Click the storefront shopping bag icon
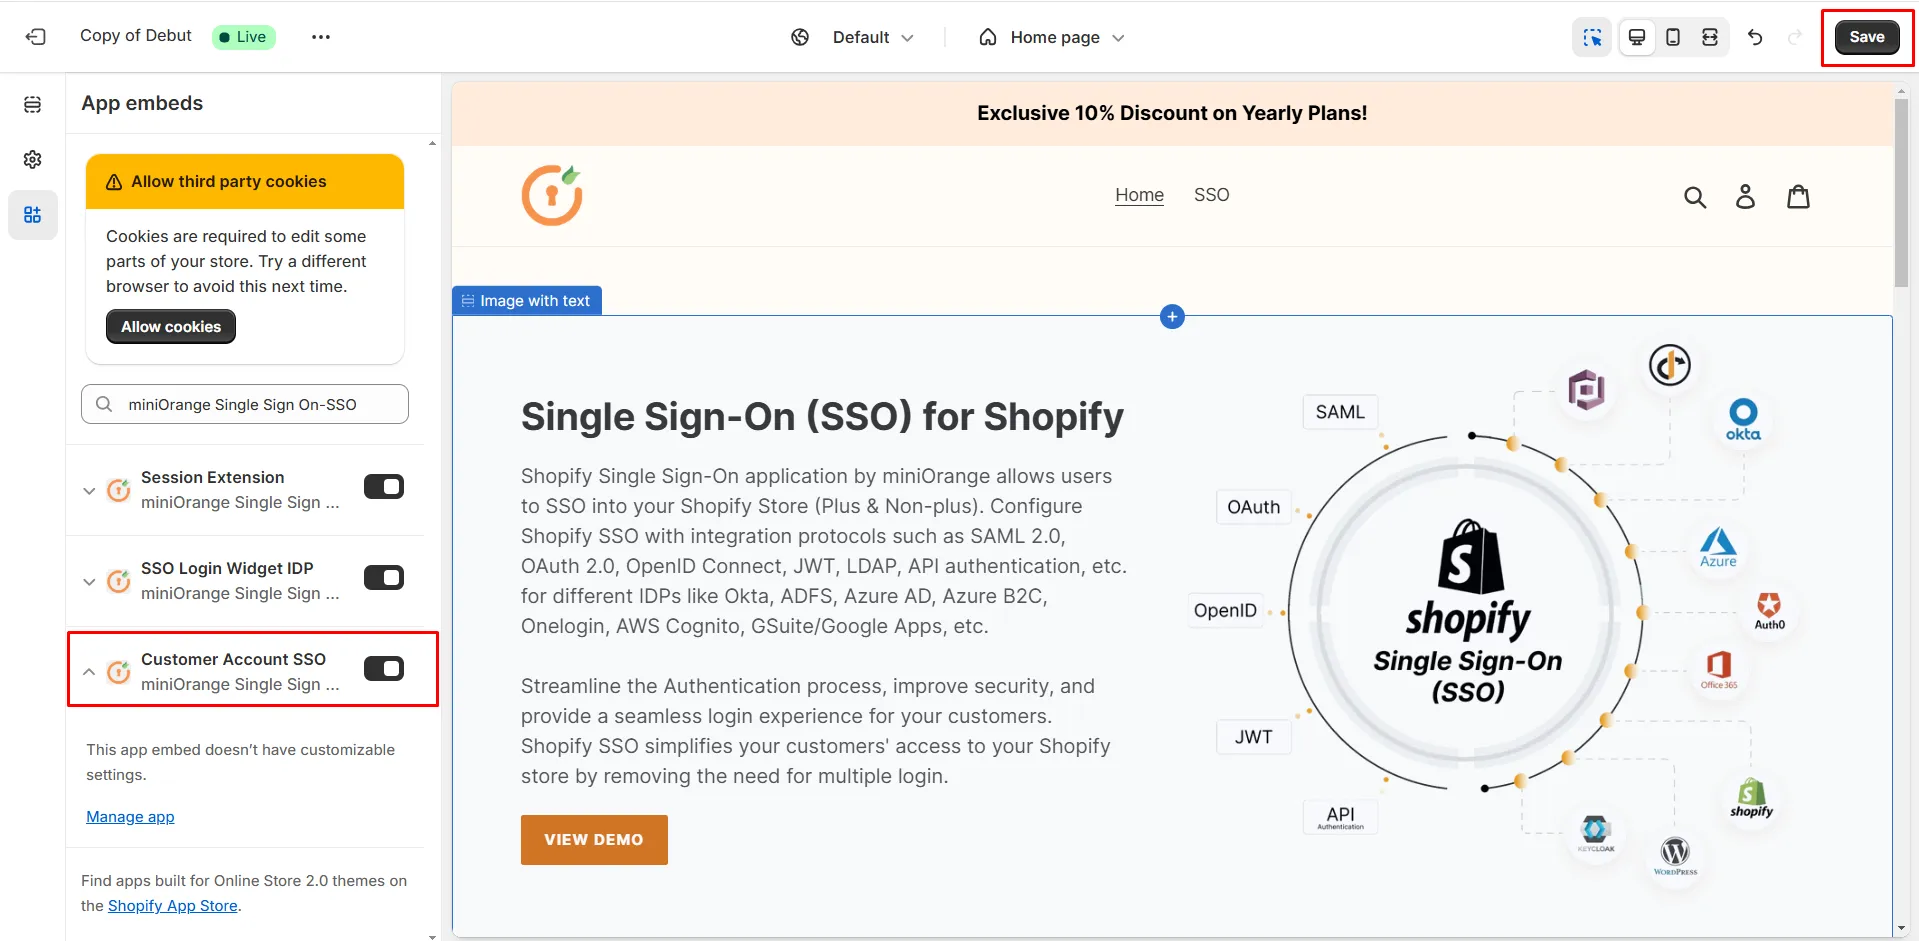The width and height of the screenshot is (1919, 941). [x=1798, y=196]
